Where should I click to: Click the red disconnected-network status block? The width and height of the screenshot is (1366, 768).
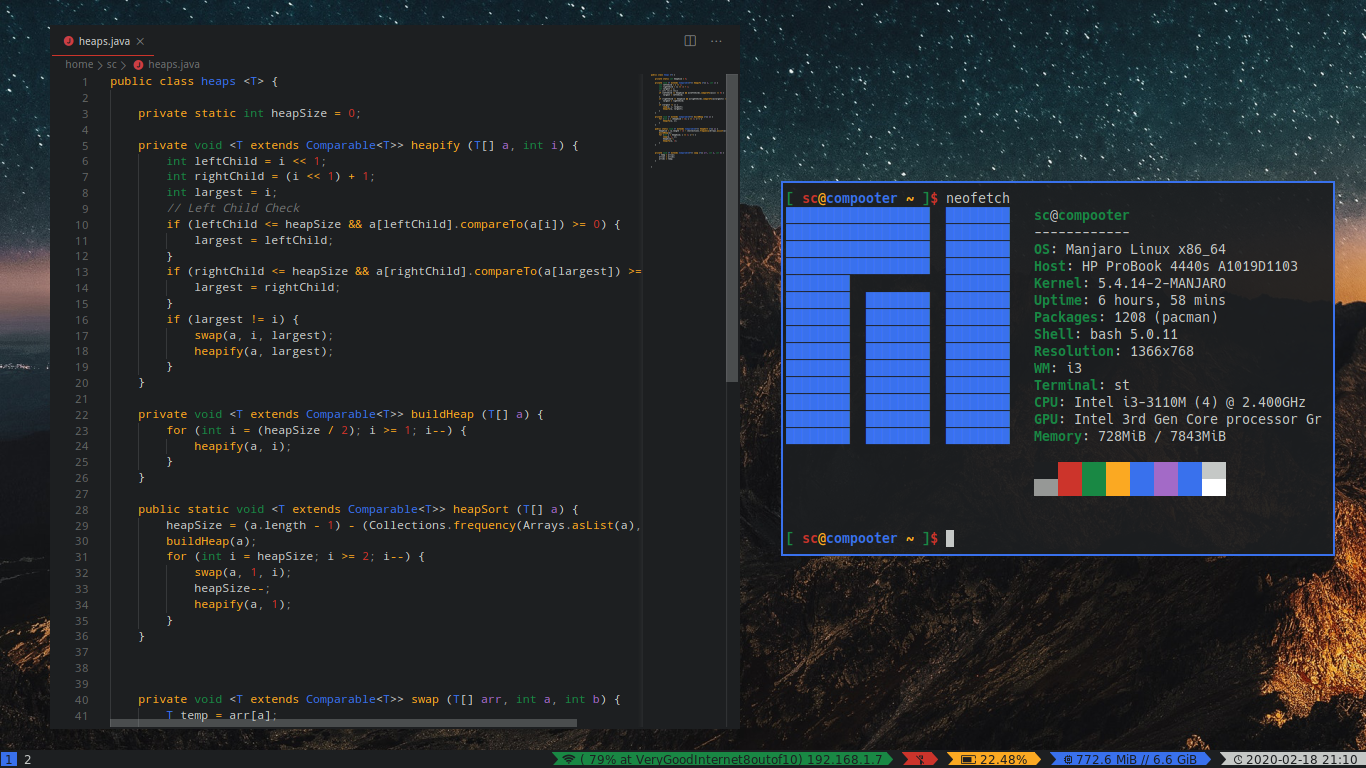pos(920,759)
